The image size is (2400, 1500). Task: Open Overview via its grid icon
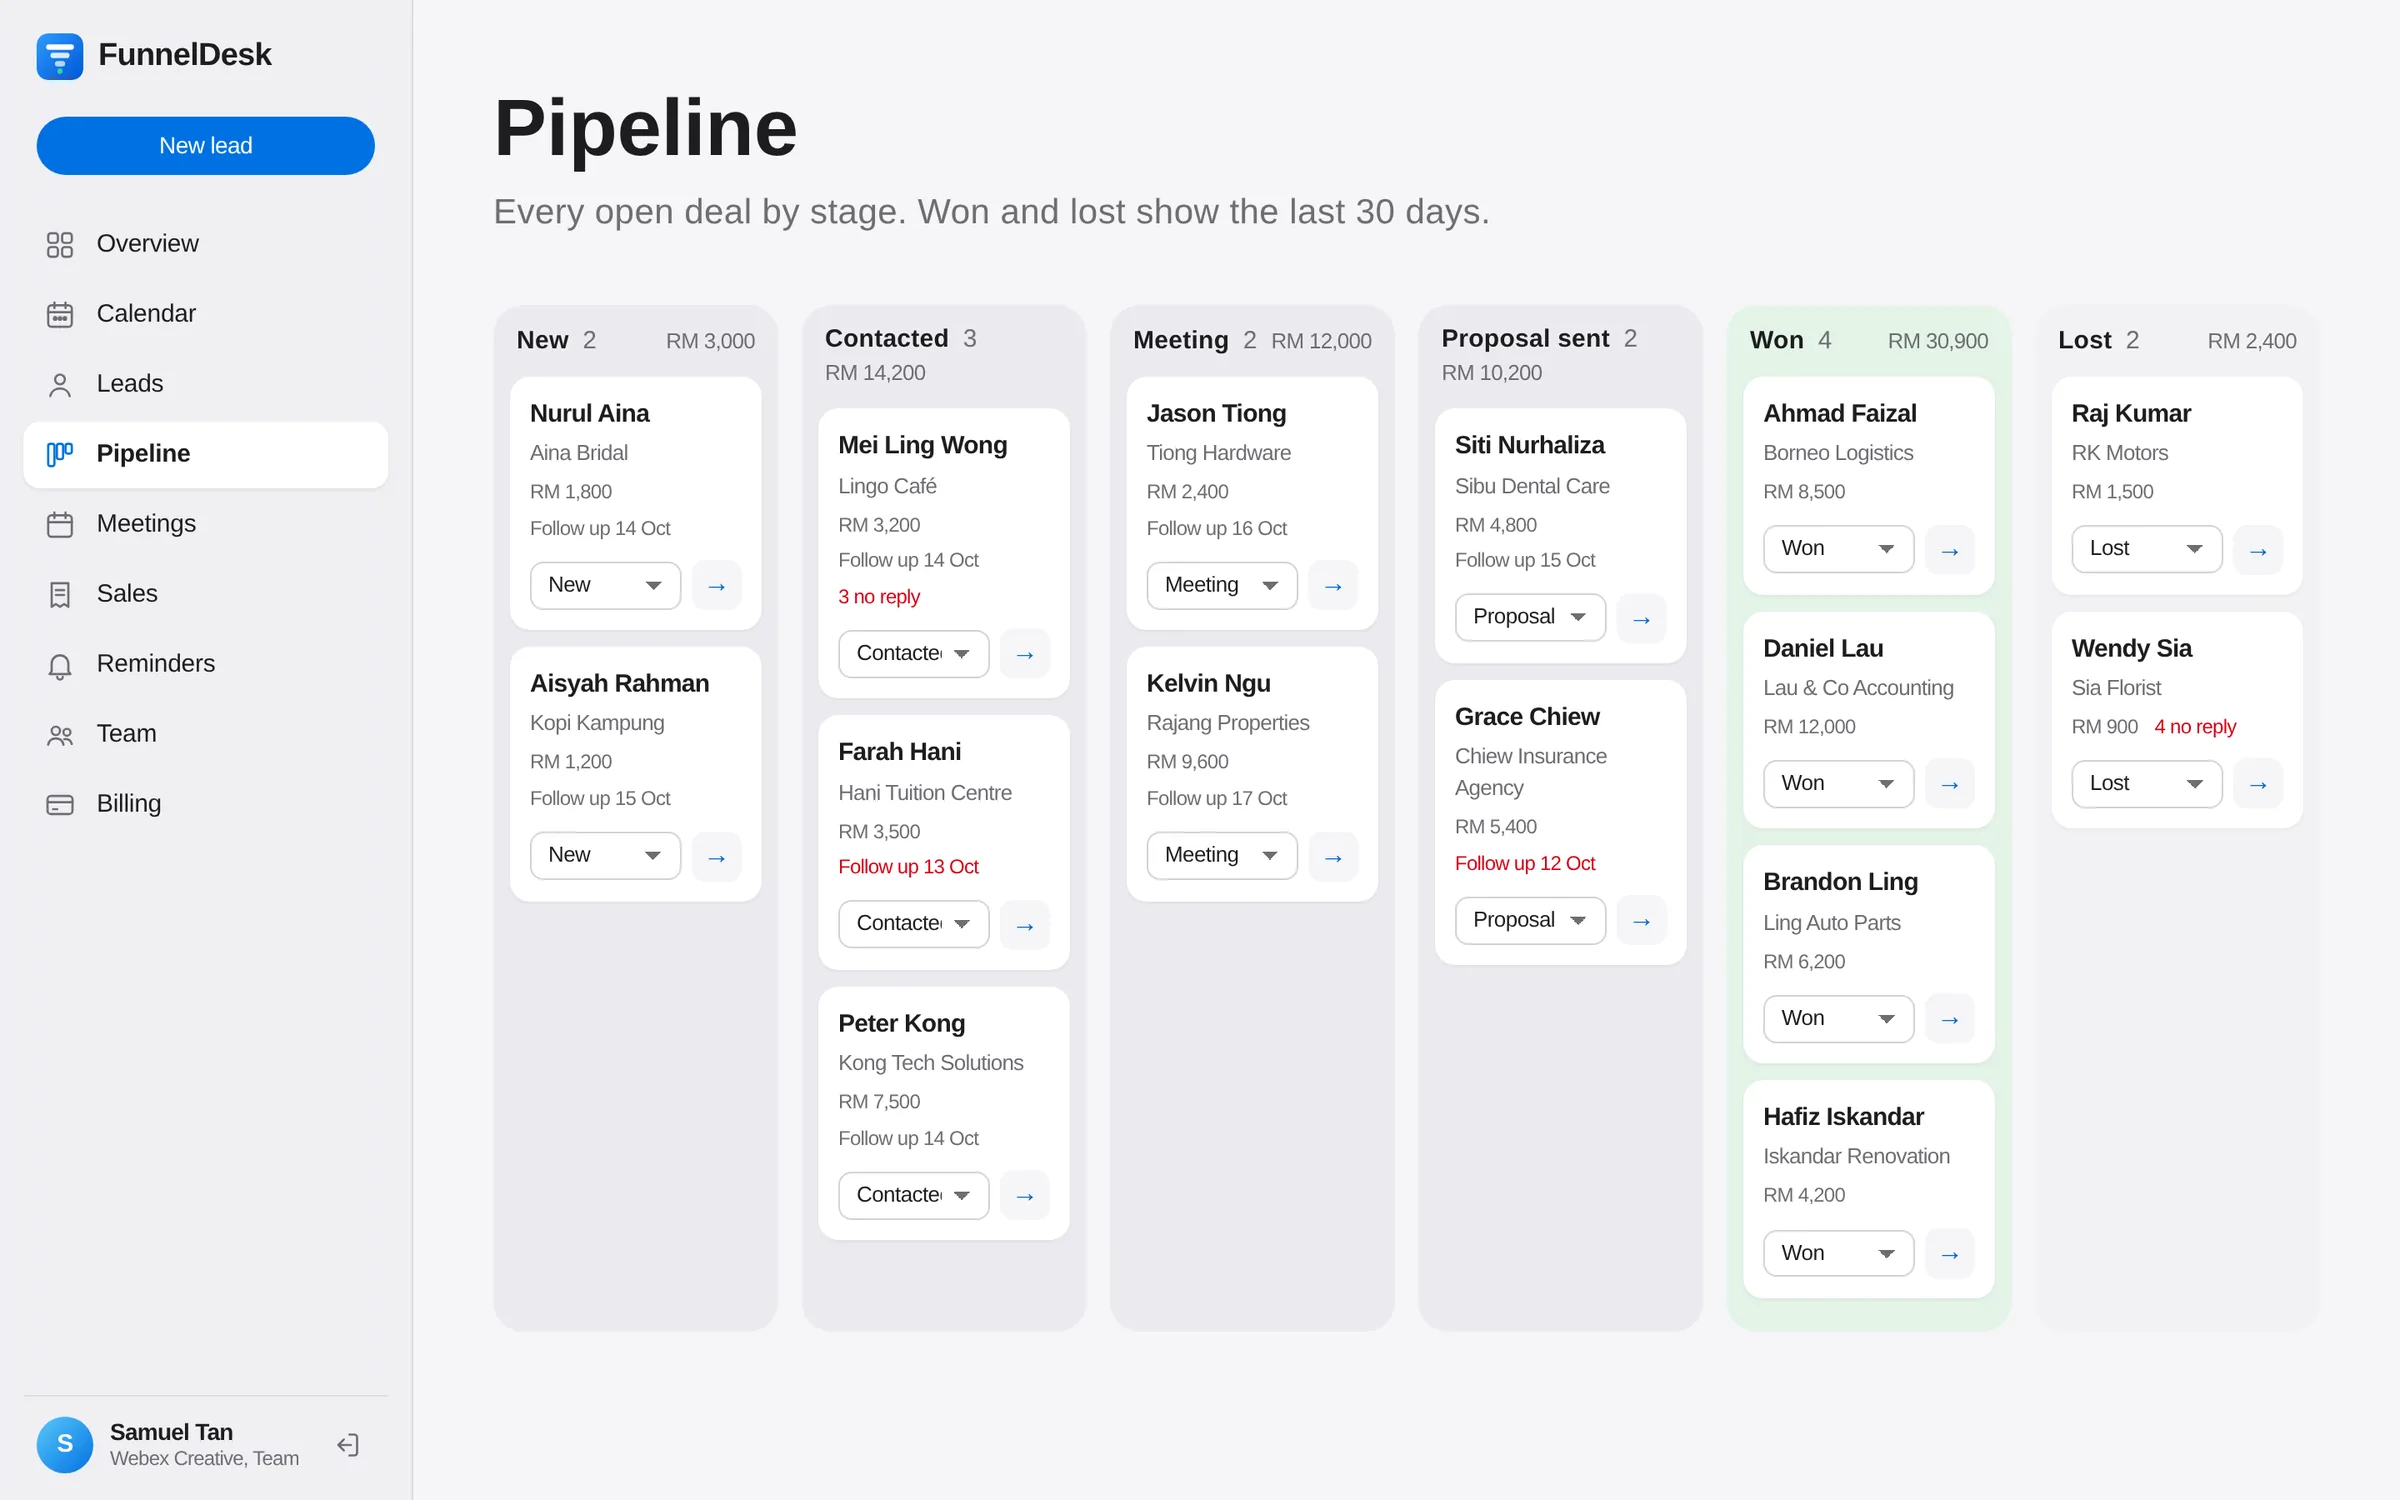pyautogui.click(x=60, y=244)
